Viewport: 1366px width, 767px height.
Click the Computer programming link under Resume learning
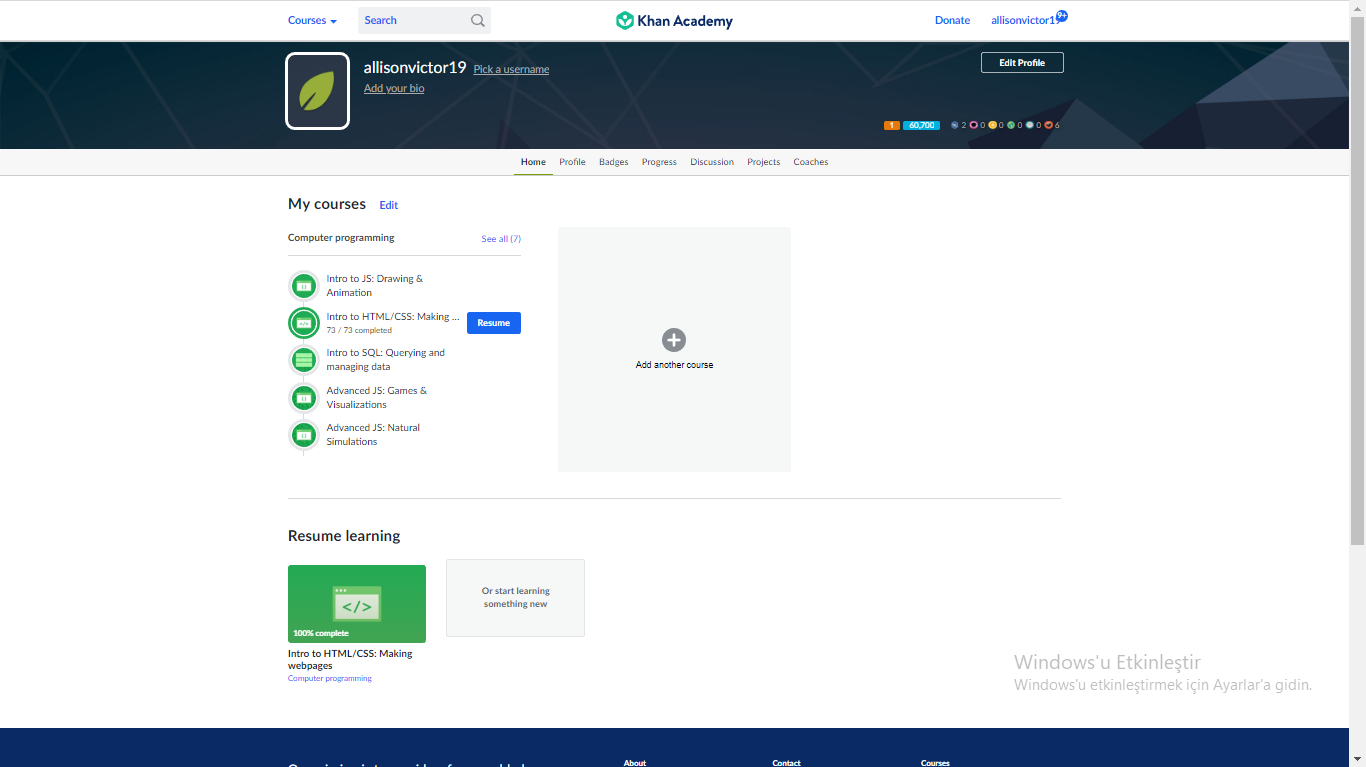(x=330, y=678)
